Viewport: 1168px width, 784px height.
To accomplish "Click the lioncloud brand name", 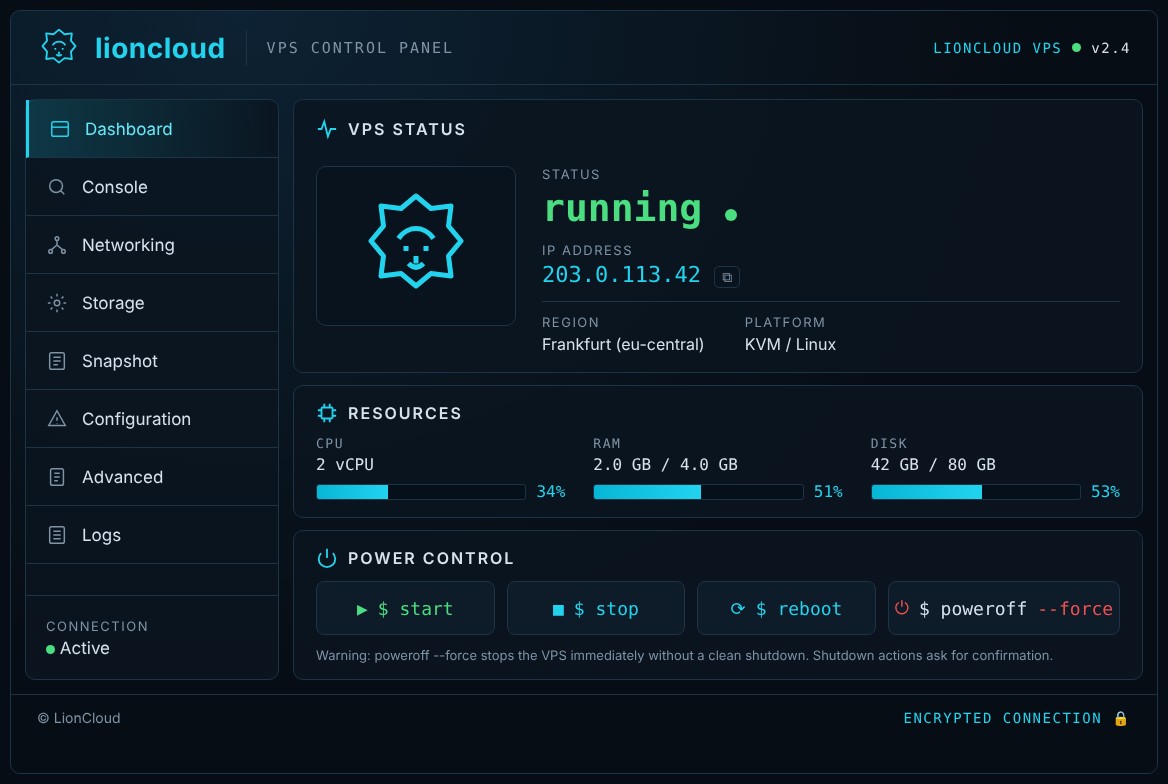I will coord(160,48).
